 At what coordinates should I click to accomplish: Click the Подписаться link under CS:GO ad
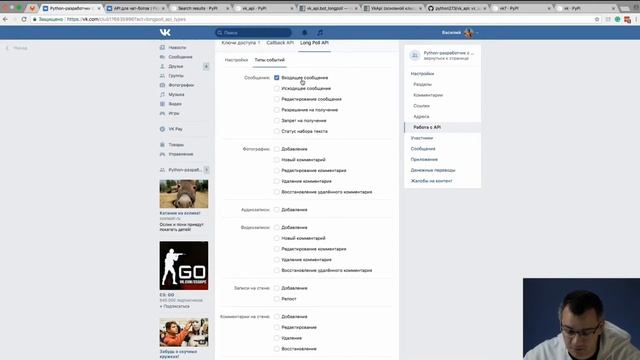coord(175,306)
